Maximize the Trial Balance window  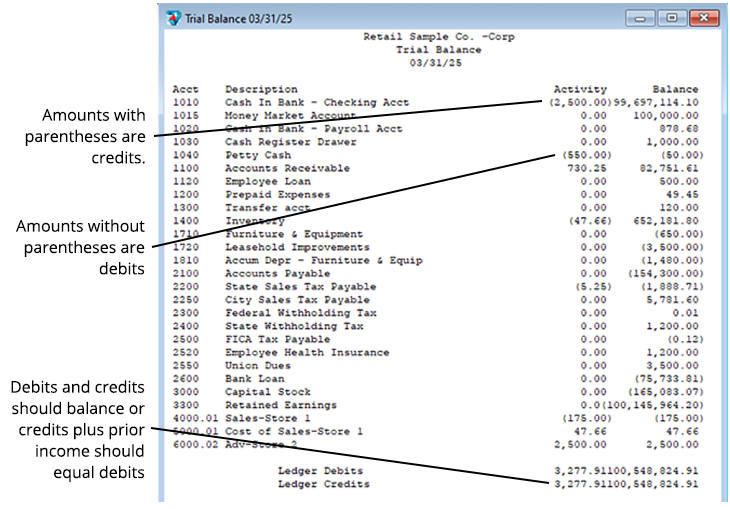pyautogui.click(x=669, y=18)
